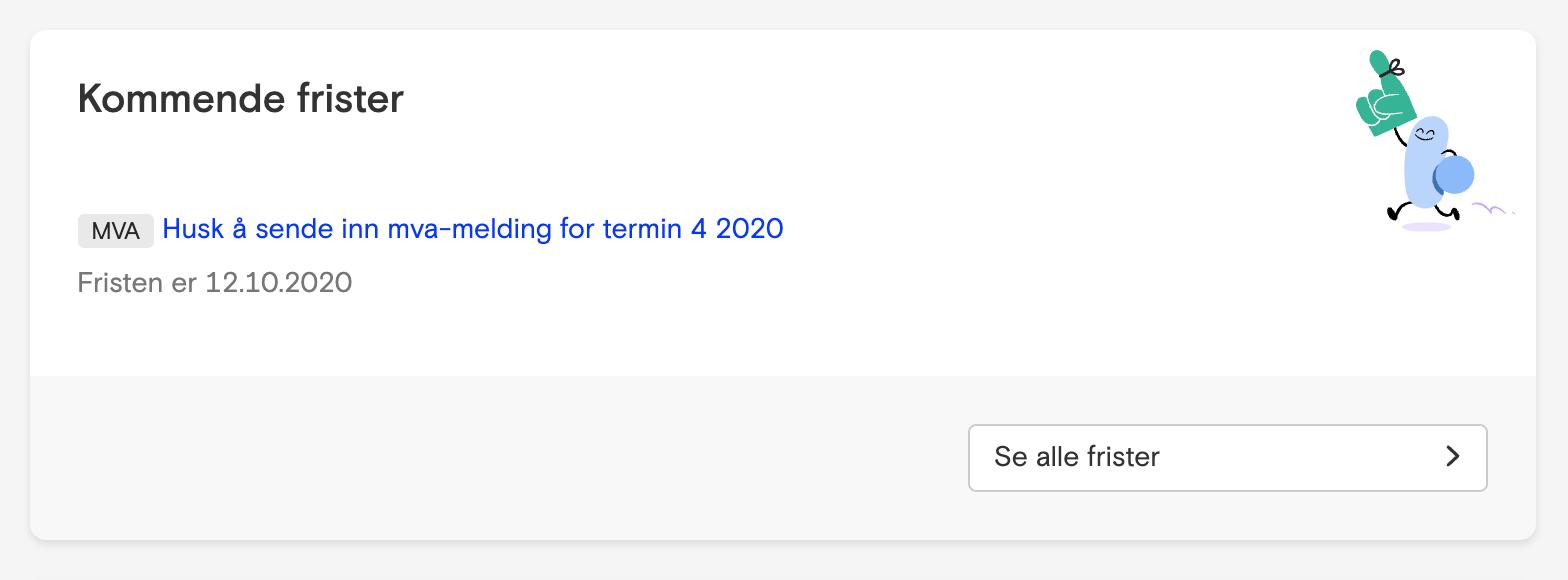Click the 'Fristen er 12.10.2020' deadline text
The height and width of the screenshot is (580, 1568).
pos(215,283)
